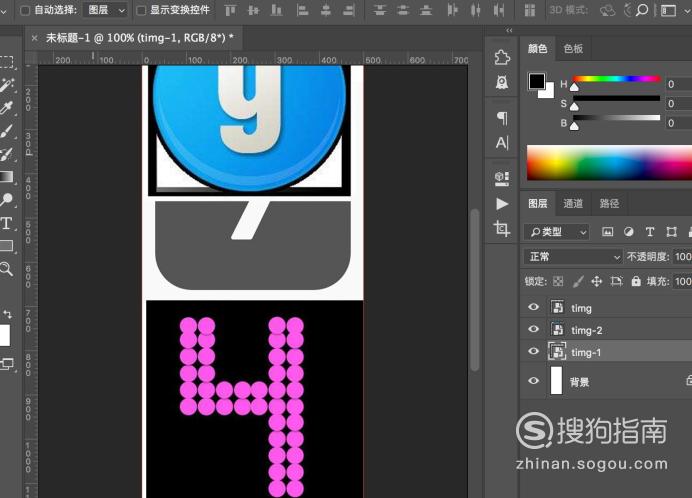The width and height of the screenshot is (692, 498).
Task: Enable 显示变换控件 checkbox
Action: pyautogui.click(x=141, y=10)
